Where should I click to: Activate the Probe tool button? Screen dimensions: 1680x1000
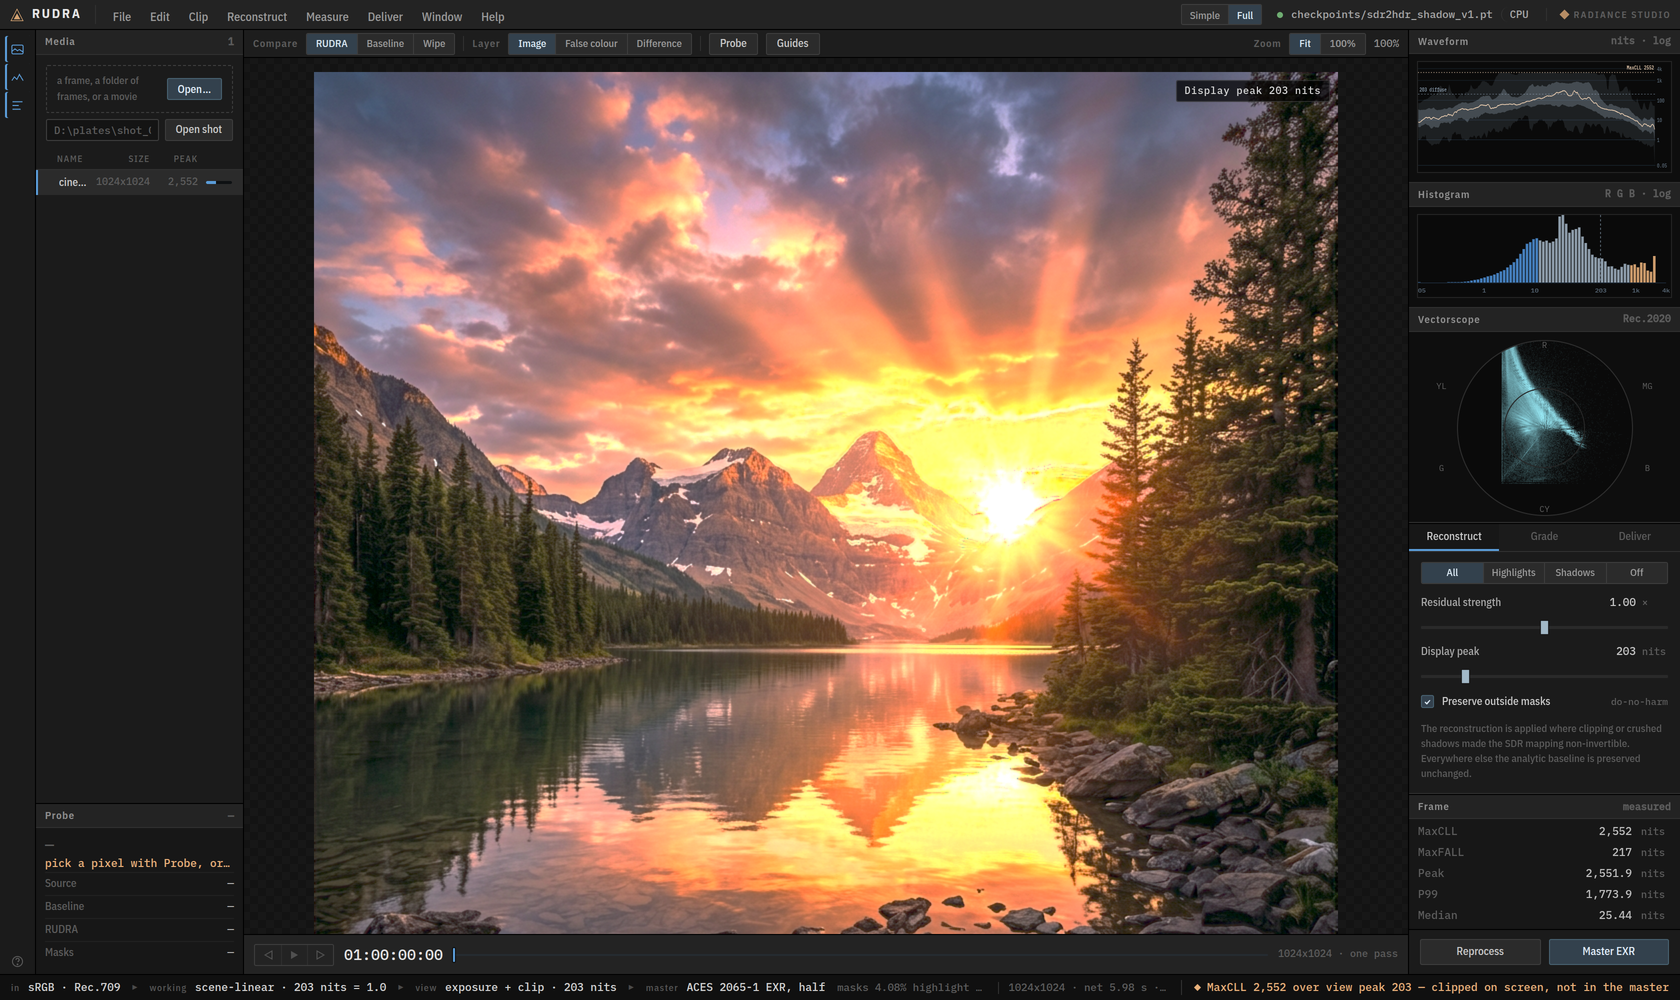click(733, 44)
